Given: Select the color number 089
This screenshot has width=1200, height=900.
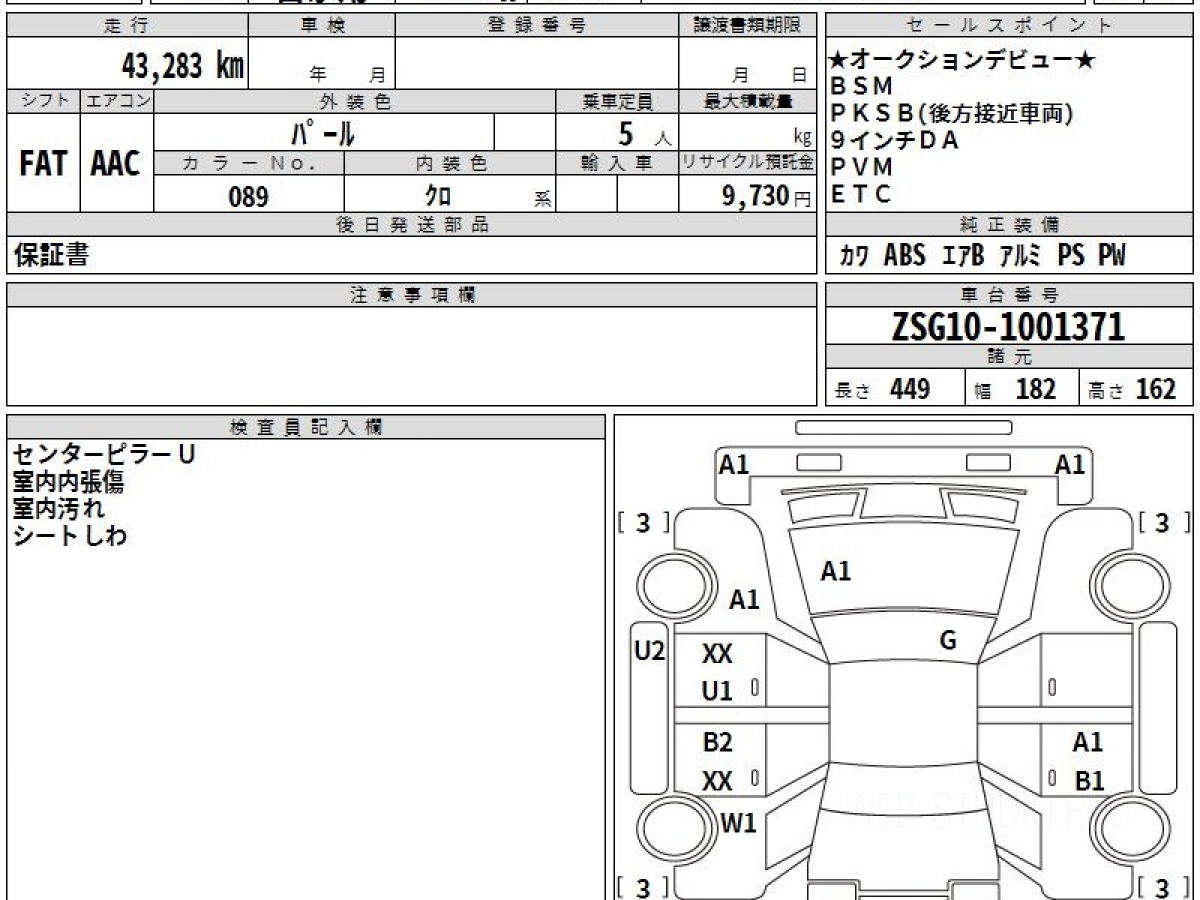Looking at the screenshot, I should 248,197.
